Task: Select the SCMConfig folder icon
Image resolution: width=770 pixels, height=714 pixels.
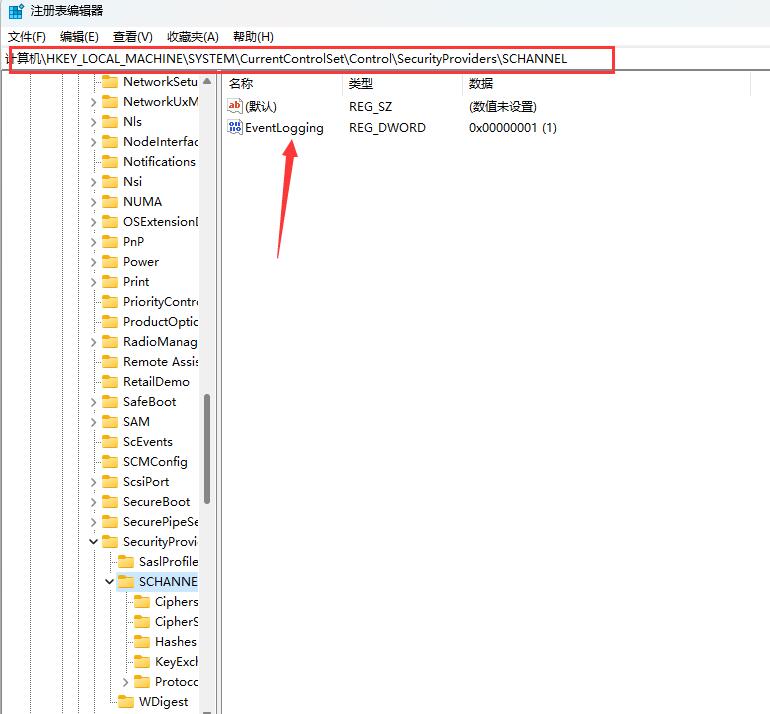Action: pyautogui.click(x=110, y=462)
